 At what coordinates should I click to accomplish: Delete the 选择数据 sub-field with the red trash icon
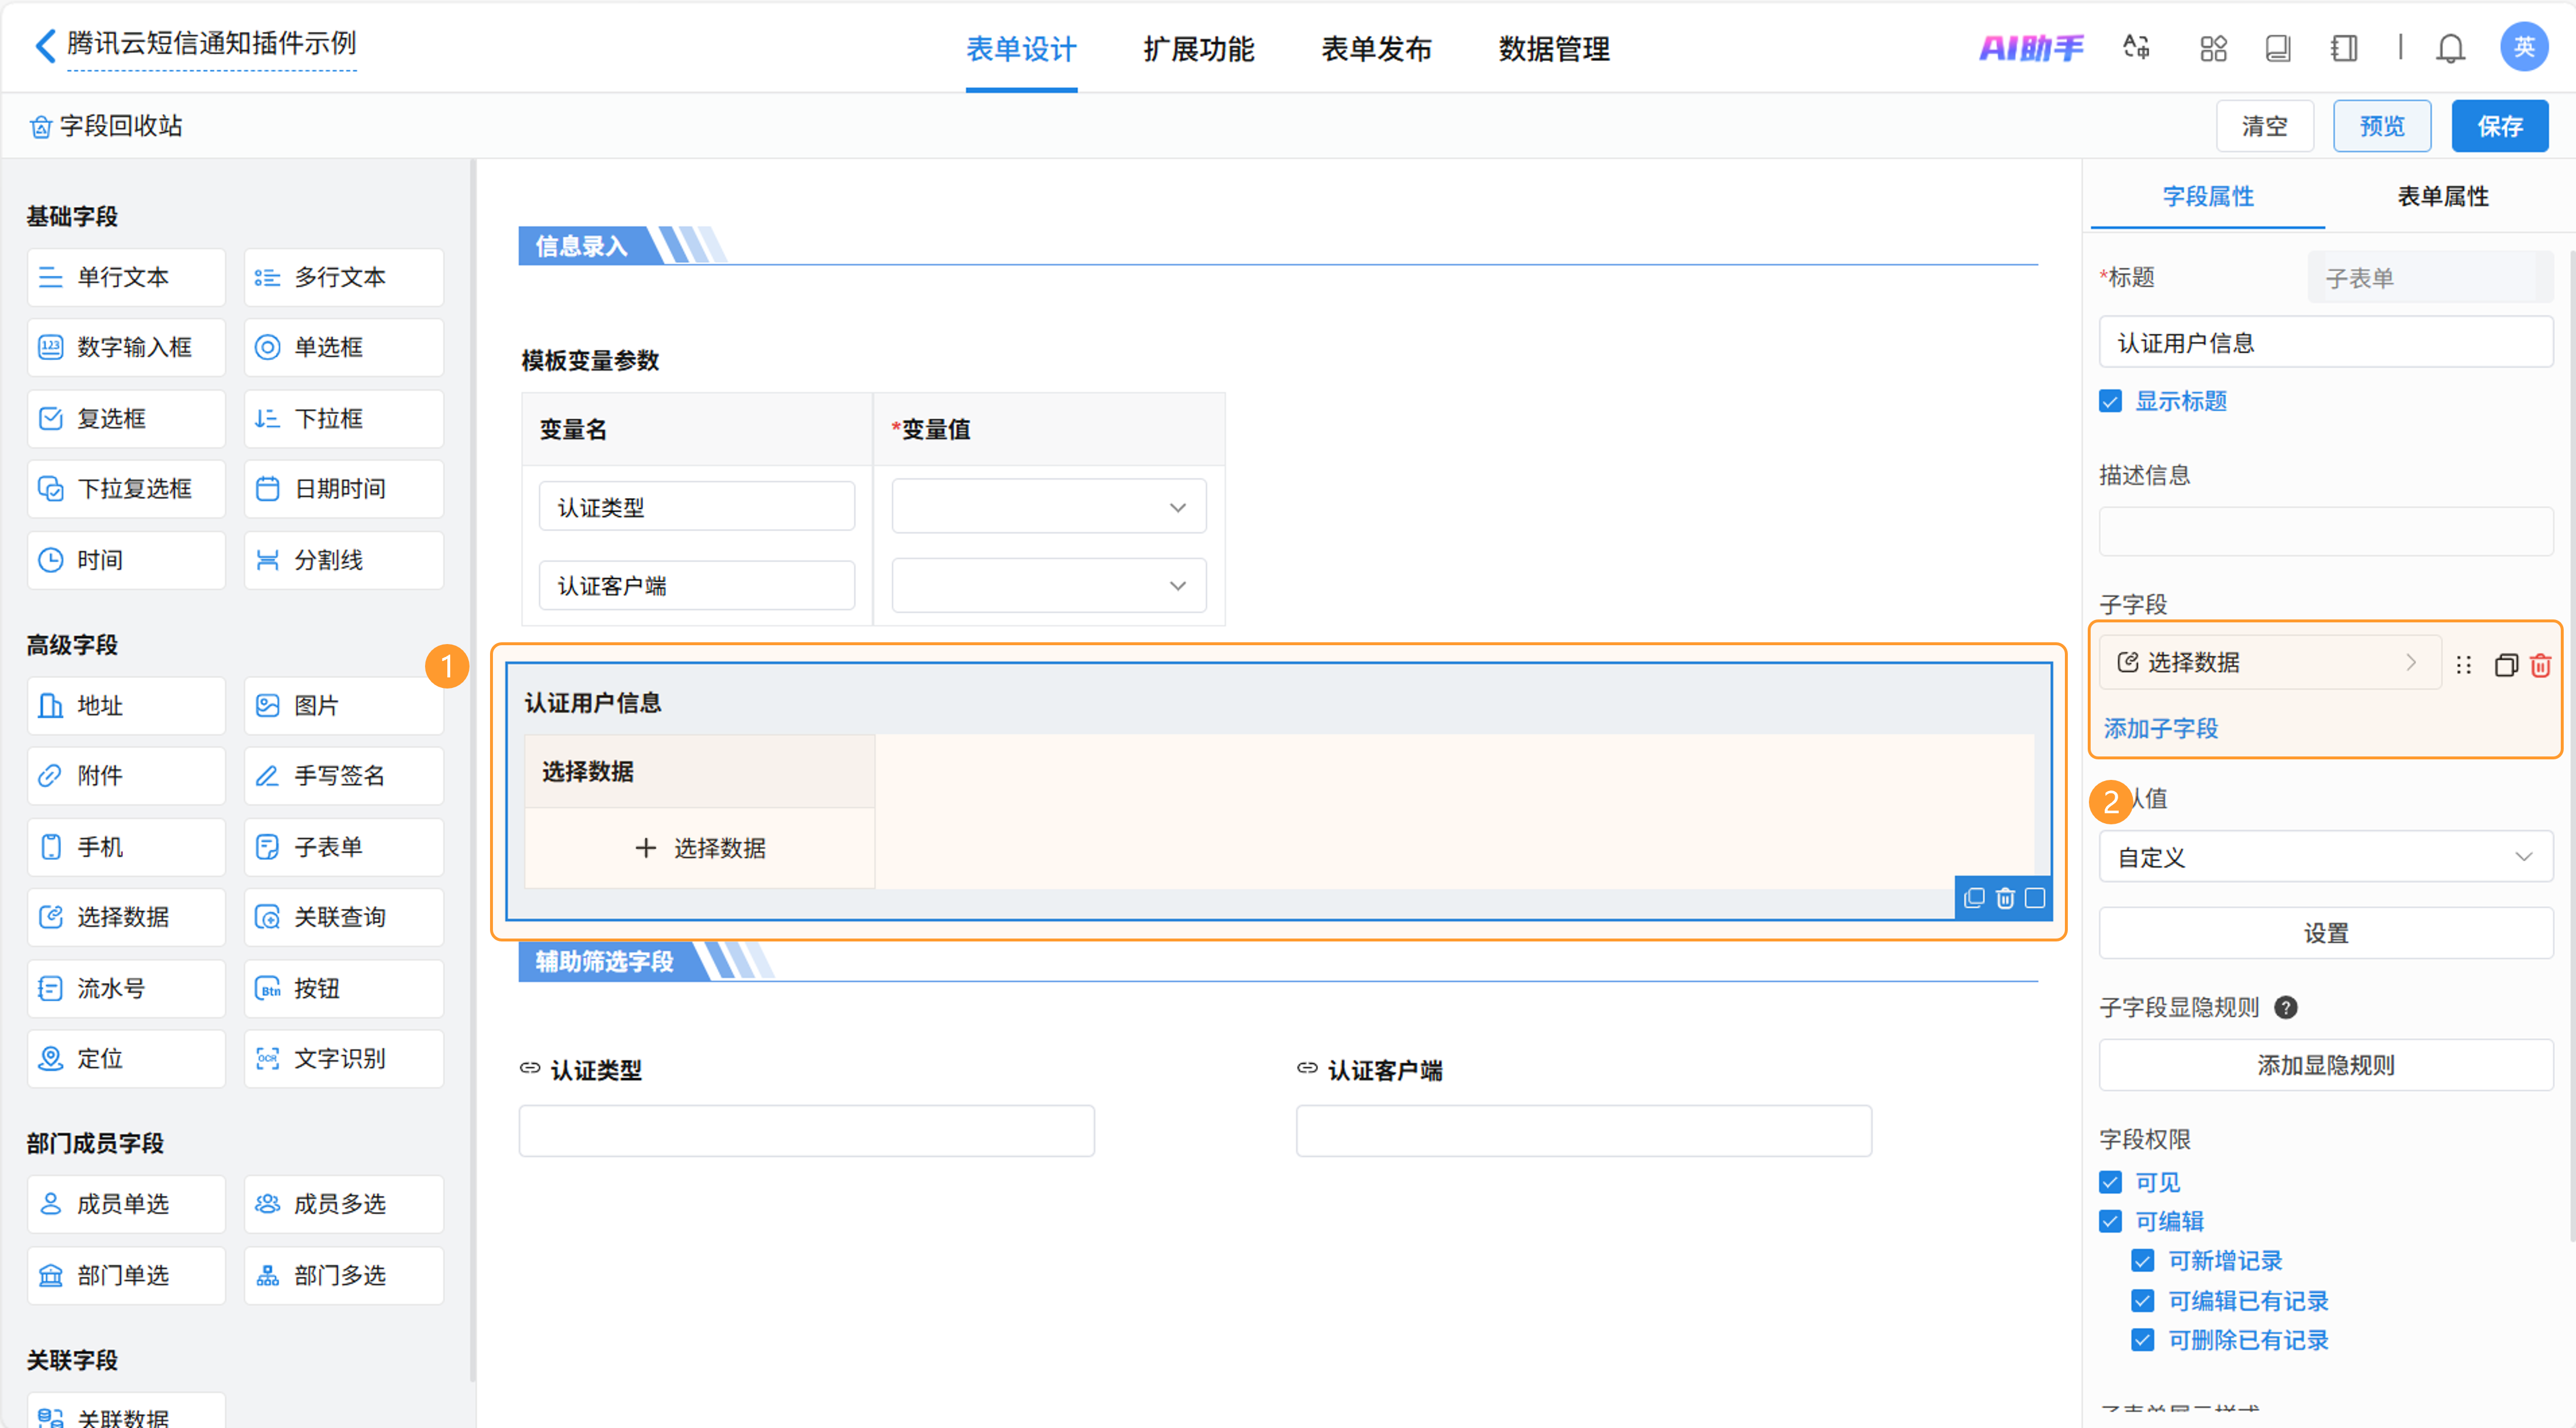coord(2540,665)
